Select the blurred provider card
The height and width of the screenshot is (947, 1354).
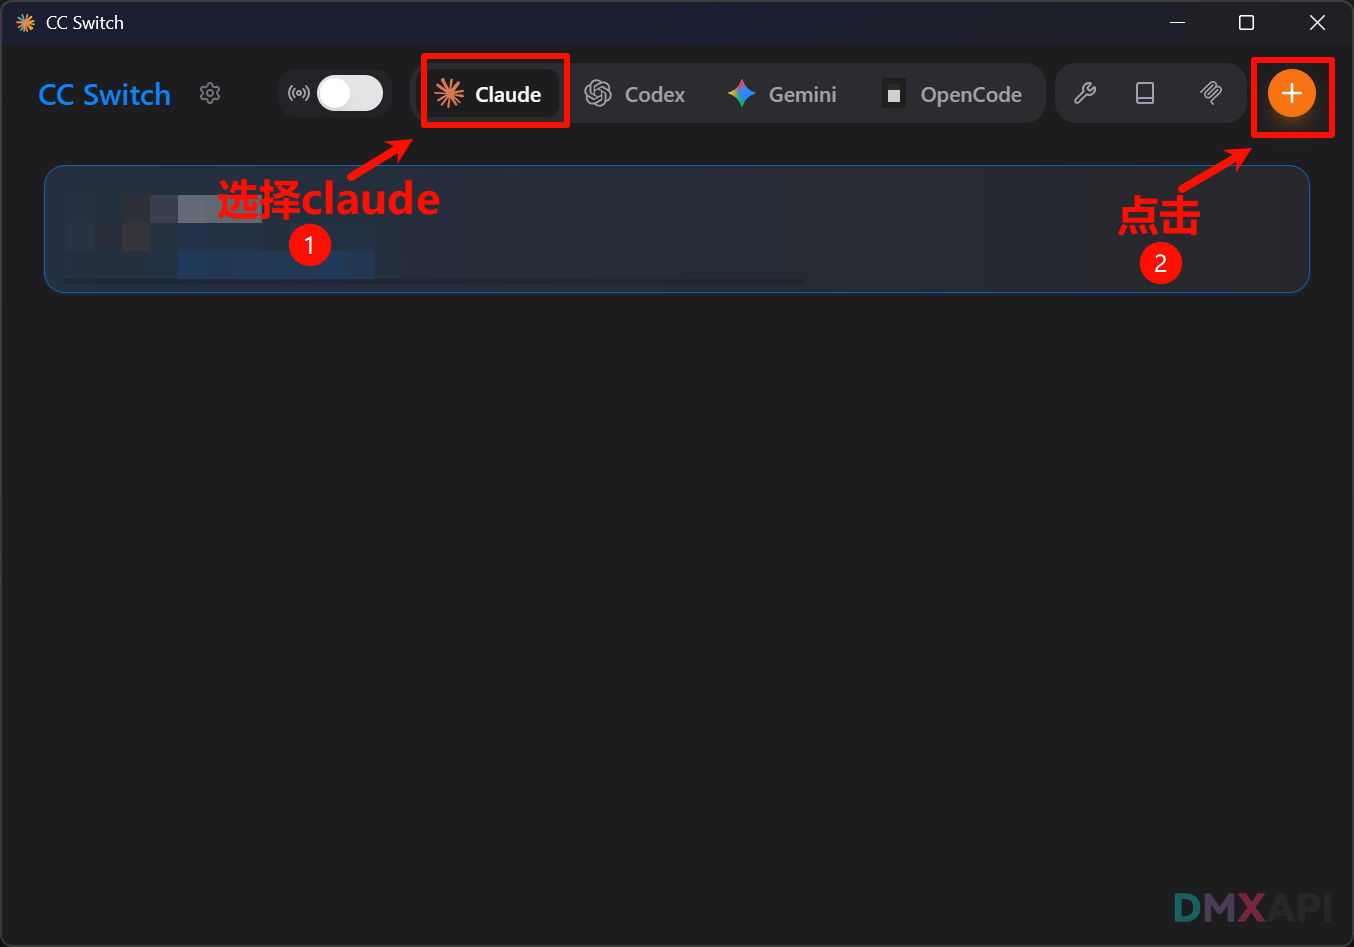point(677,229)
